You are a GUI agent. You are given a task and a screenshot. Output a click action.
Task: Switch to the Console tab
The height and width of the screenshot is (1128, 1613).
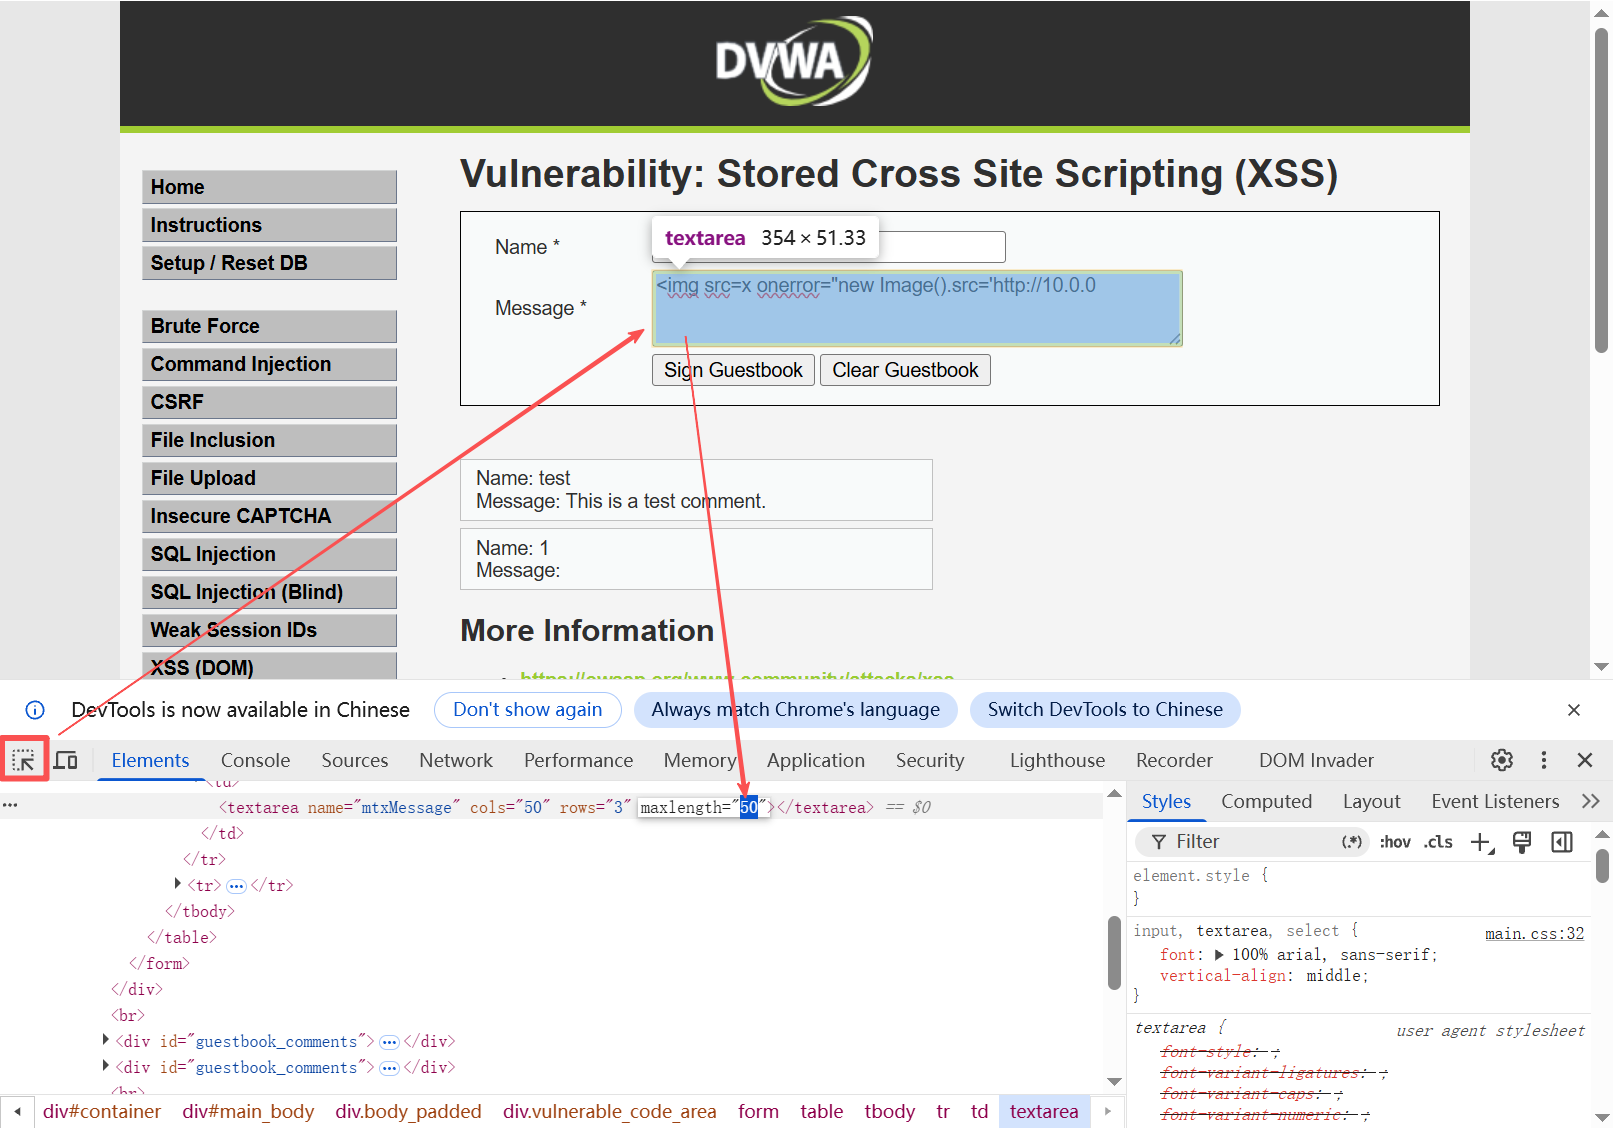255,760
